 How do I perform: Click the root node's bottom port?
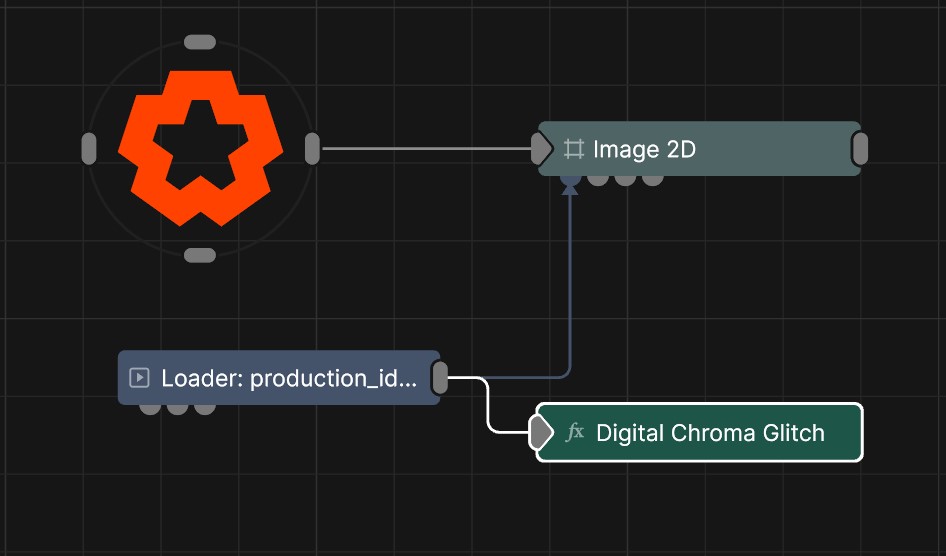pyautogui.click(x=200, y=255)
